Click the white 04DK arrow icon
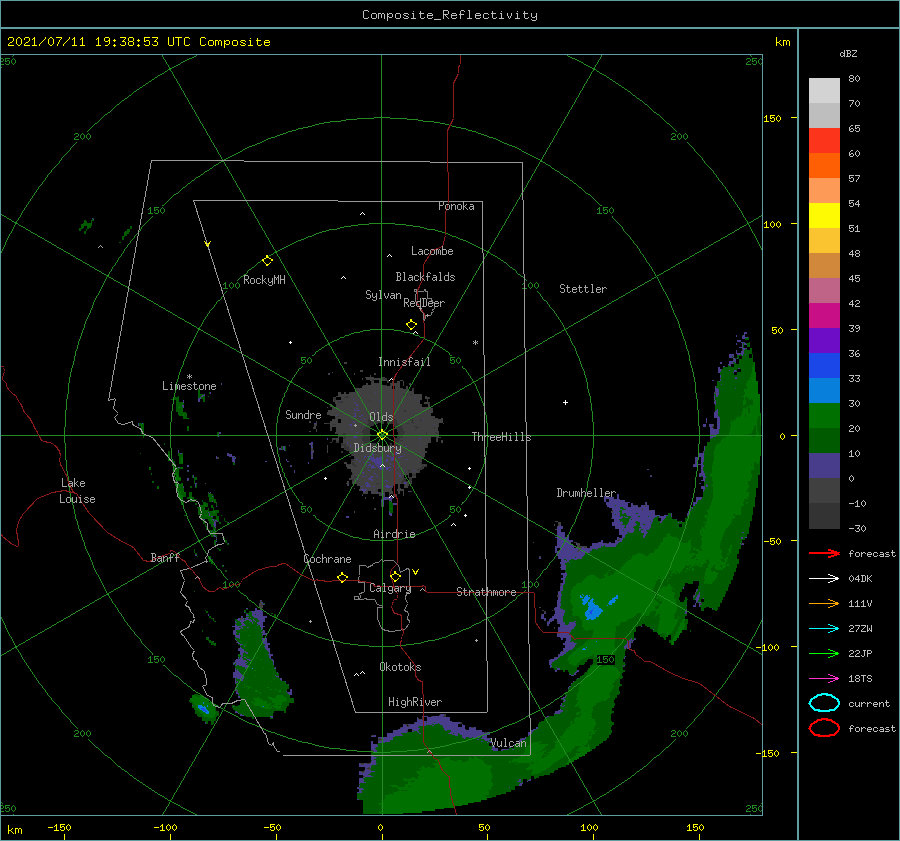The image size is (900, 841). (x=824, y=578)
